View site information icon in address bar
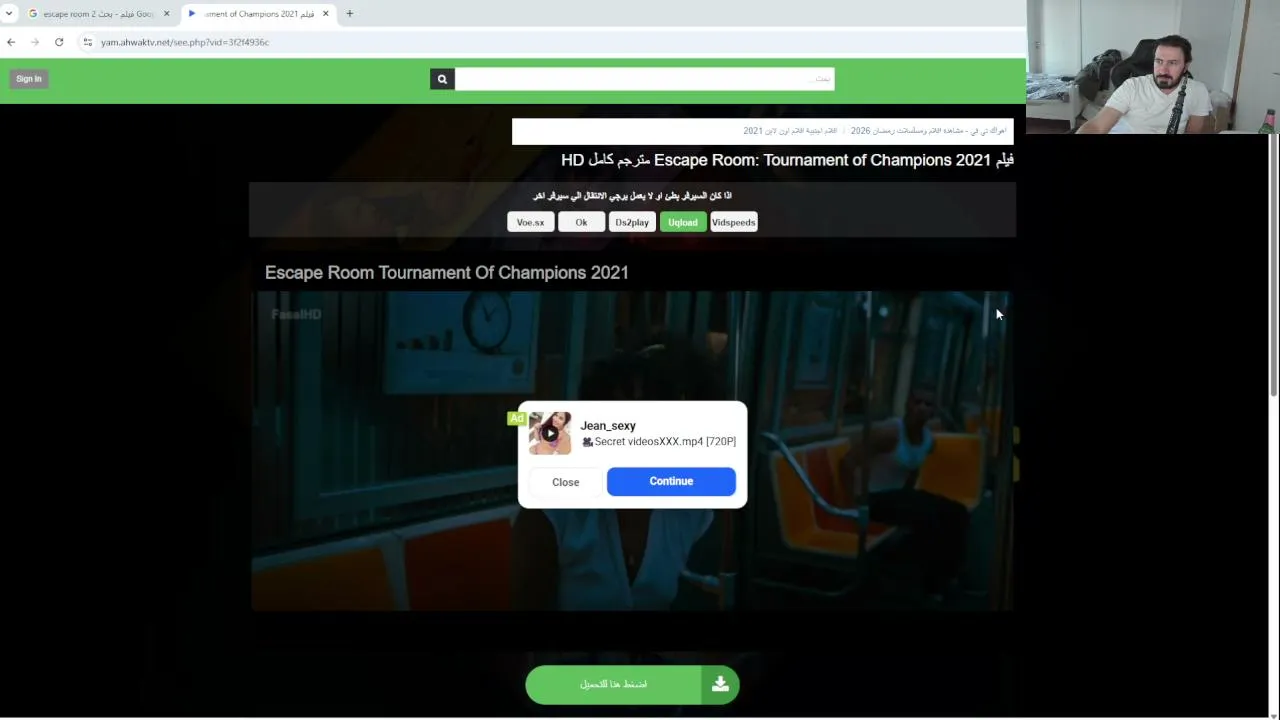 point(88,42)
